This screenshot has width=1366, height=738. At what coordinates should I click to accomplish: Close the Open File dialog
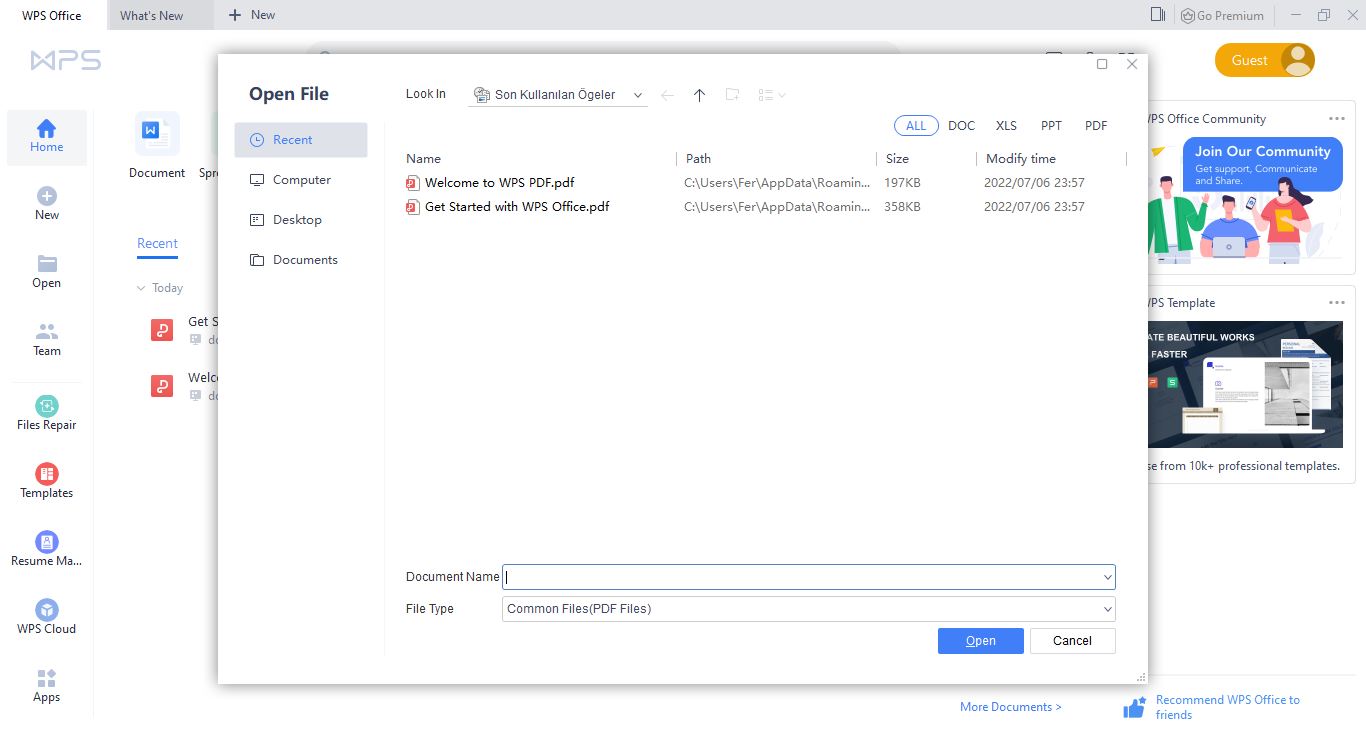pos(1132,64)
